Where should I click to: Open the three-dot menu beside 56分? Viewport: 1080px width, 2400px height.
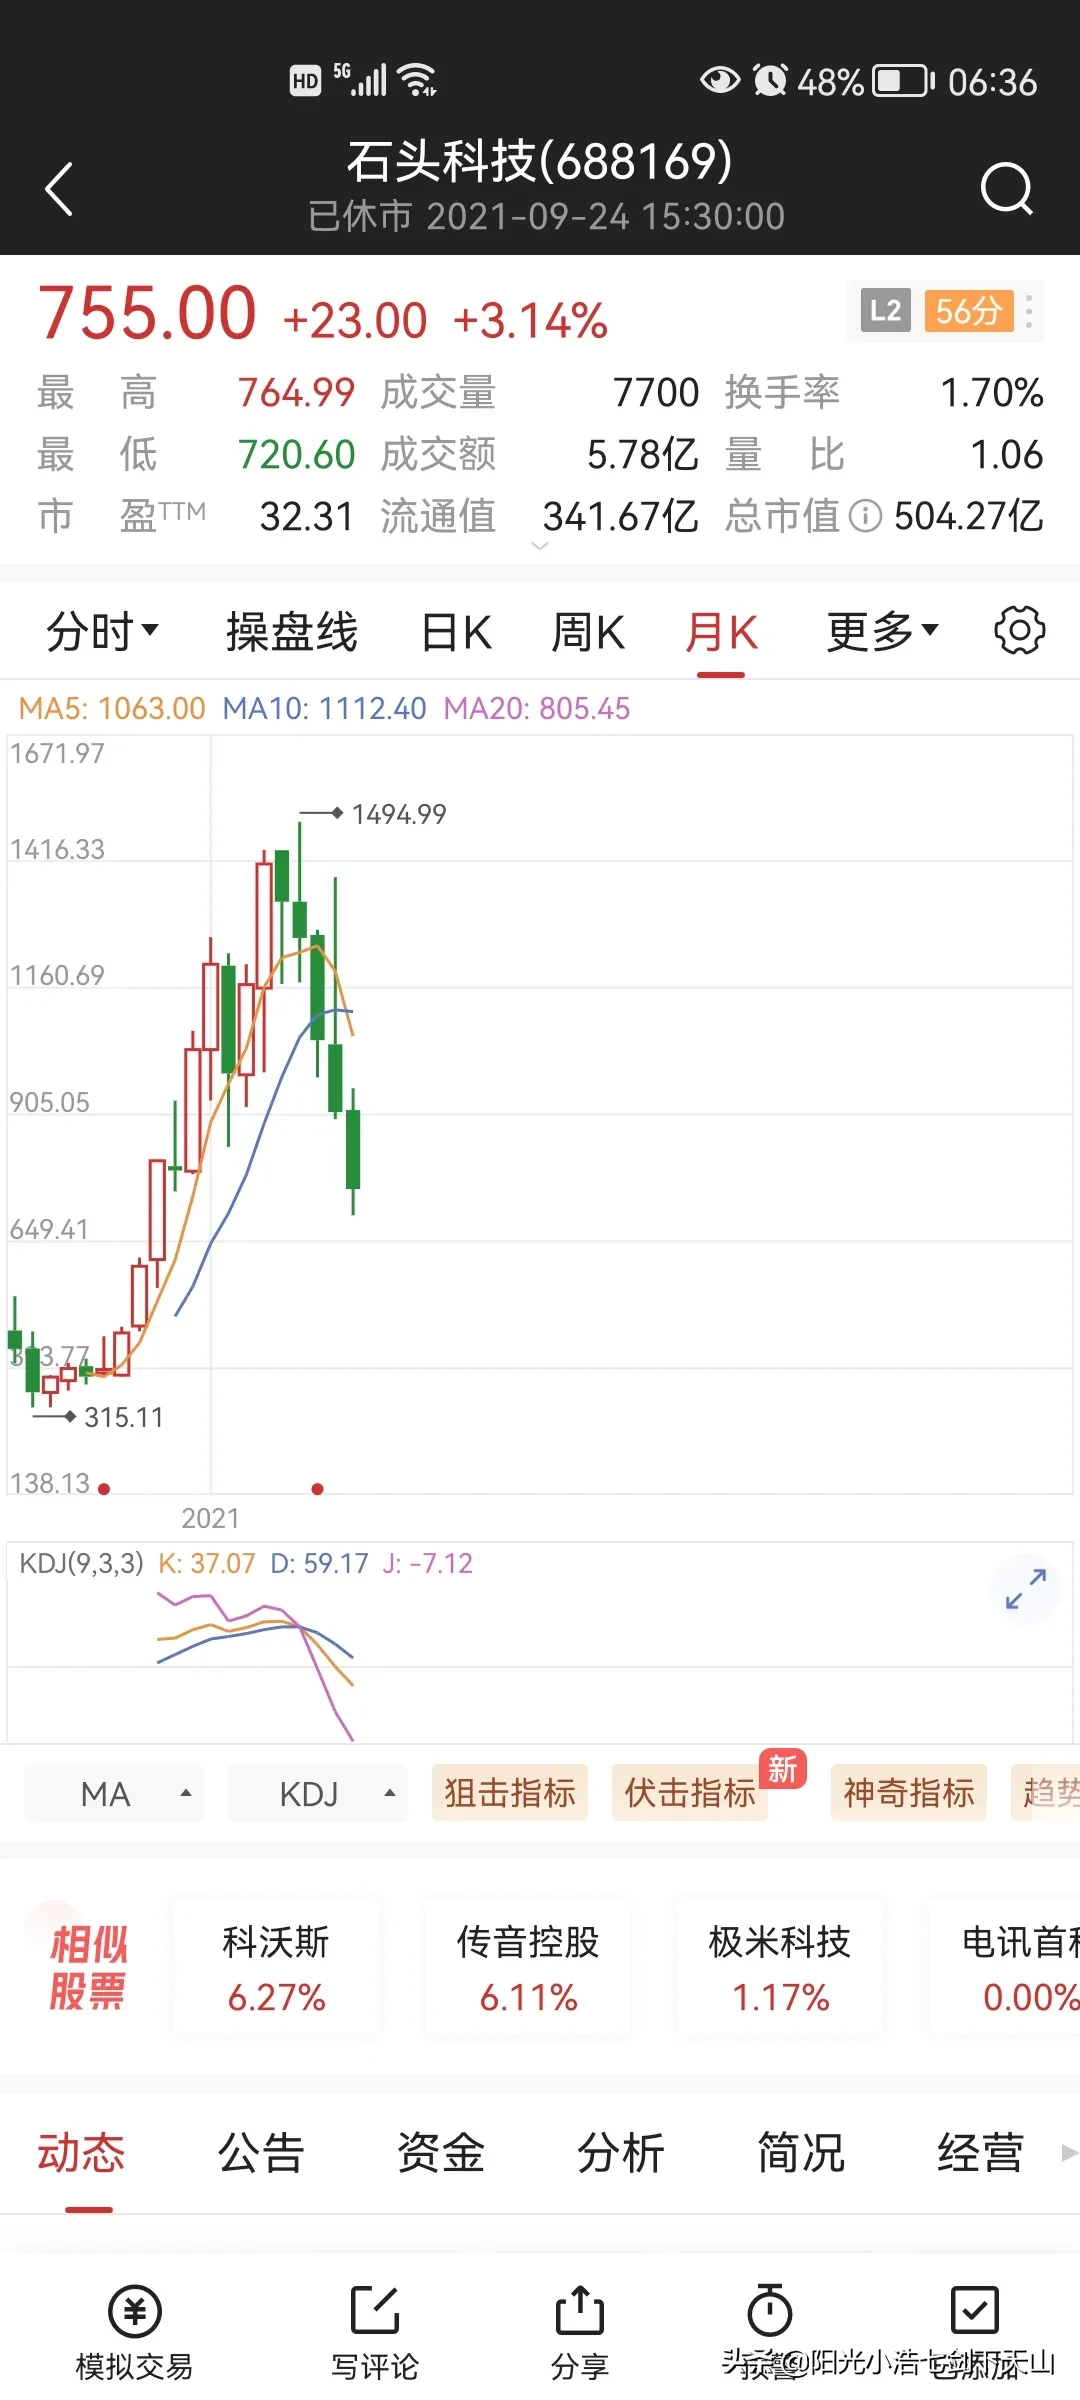(1029, 311)
